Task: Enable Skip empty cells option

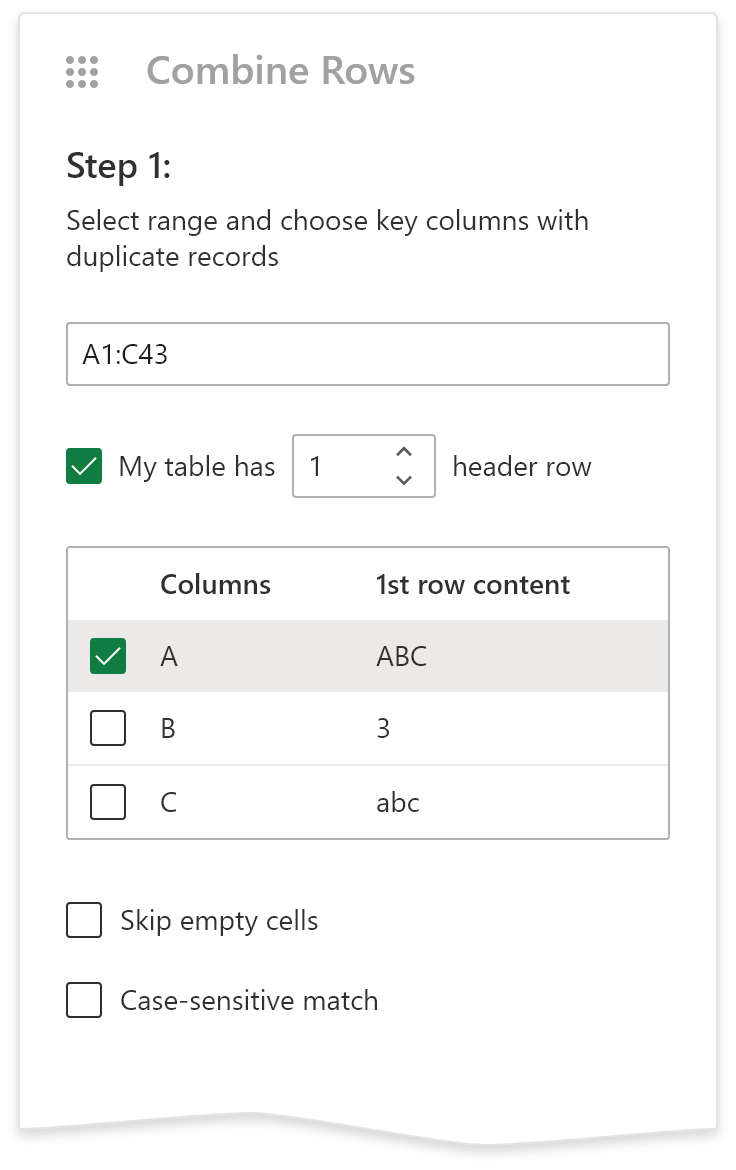Action: pos(83,920)
